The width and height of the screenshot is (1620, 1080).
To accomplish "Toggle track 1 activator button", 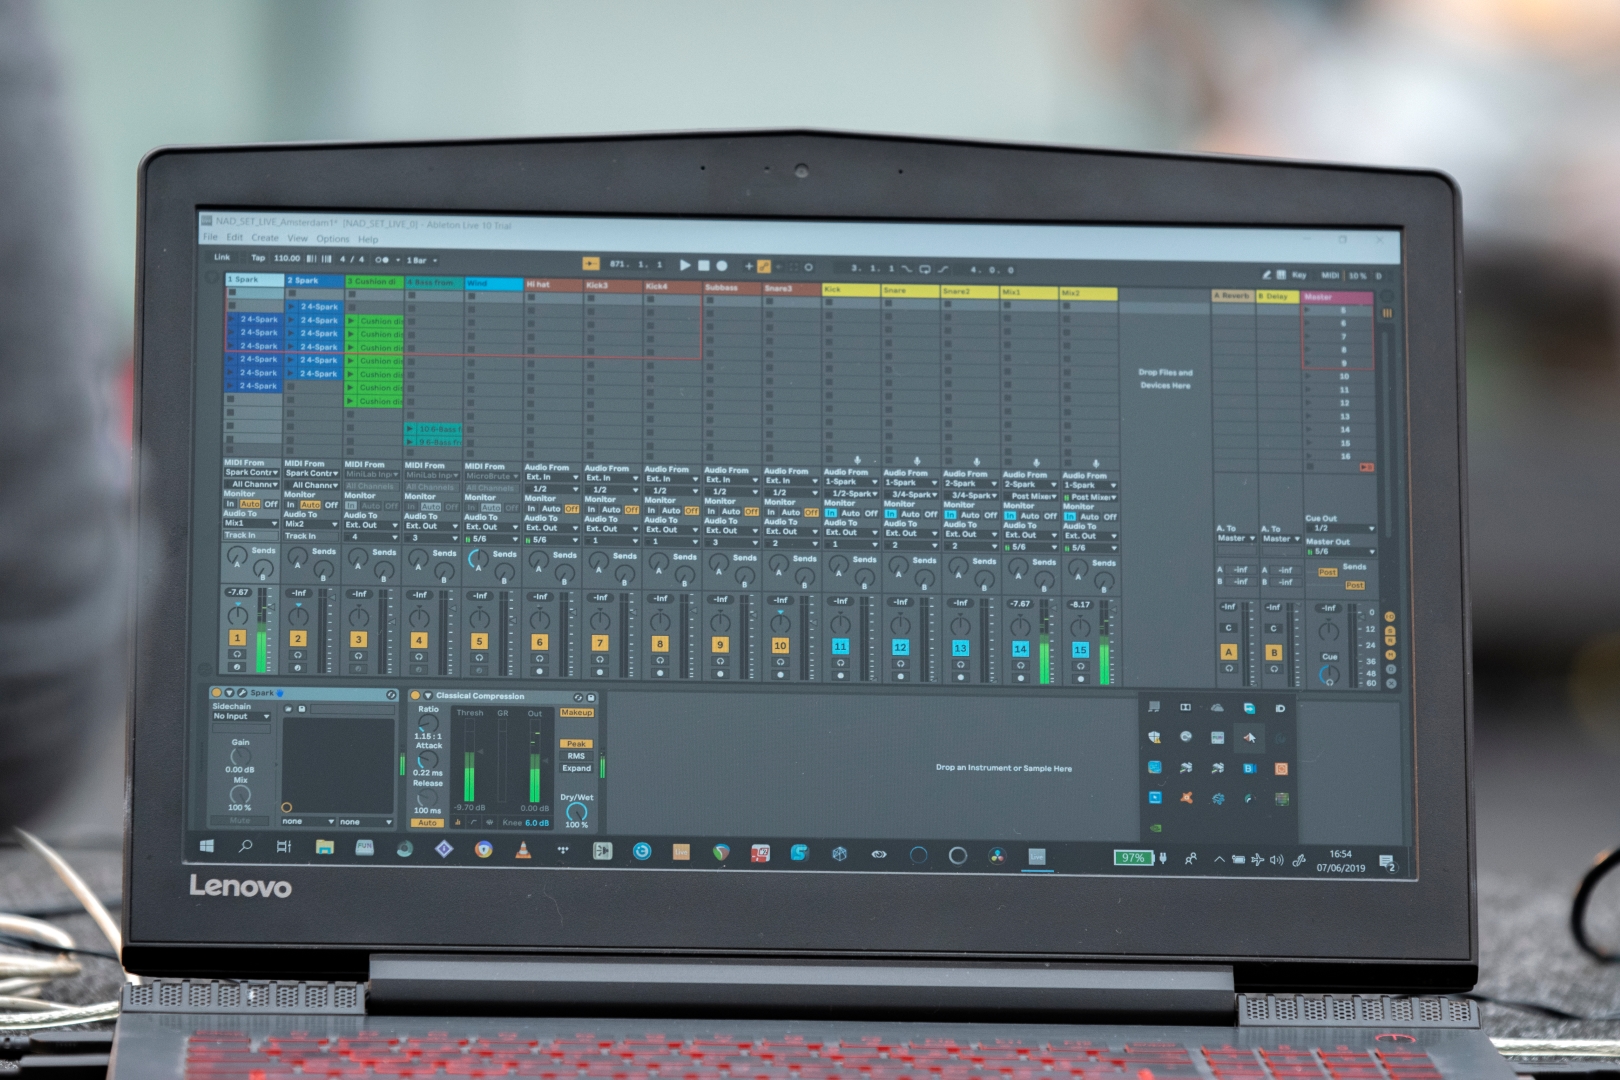I will 237,637.
